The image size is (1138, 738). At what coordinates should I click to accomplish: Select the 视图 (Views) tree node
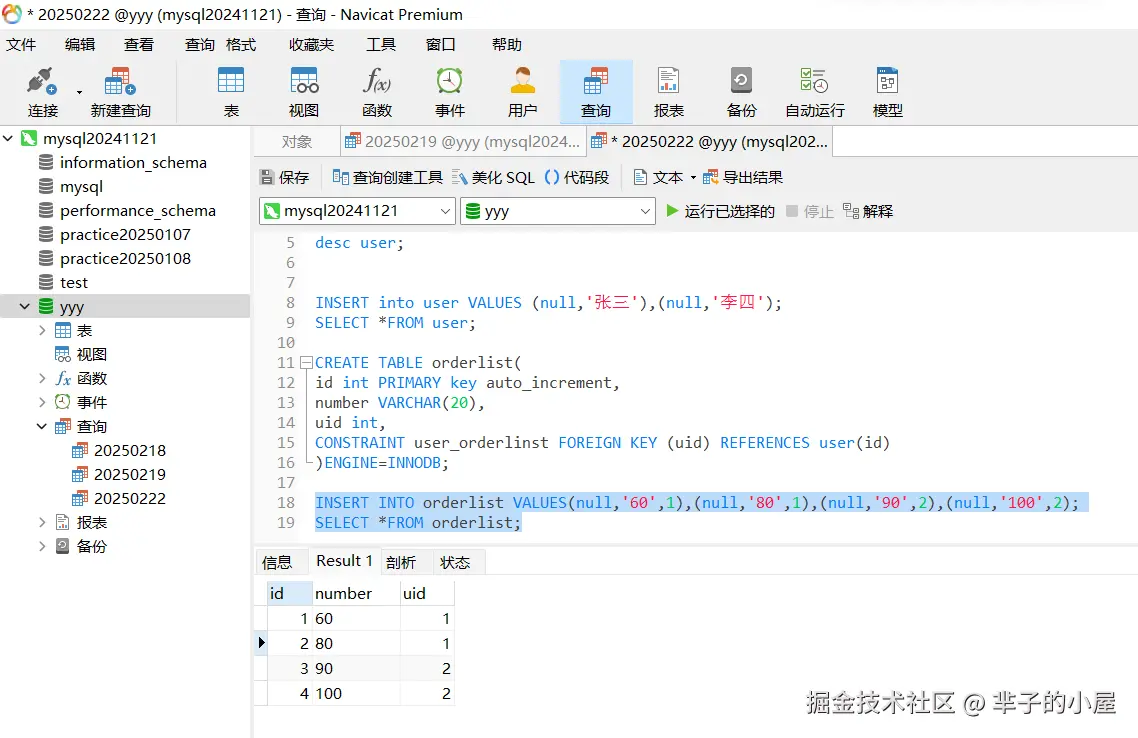(x=91, y=354)
